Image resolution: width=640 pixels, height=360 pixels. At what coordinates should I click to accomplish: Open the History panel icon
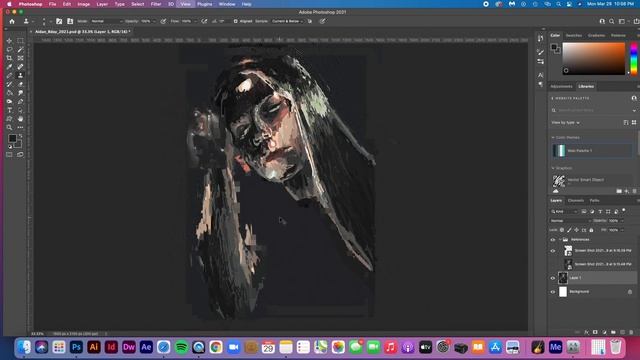pos(540,38)
